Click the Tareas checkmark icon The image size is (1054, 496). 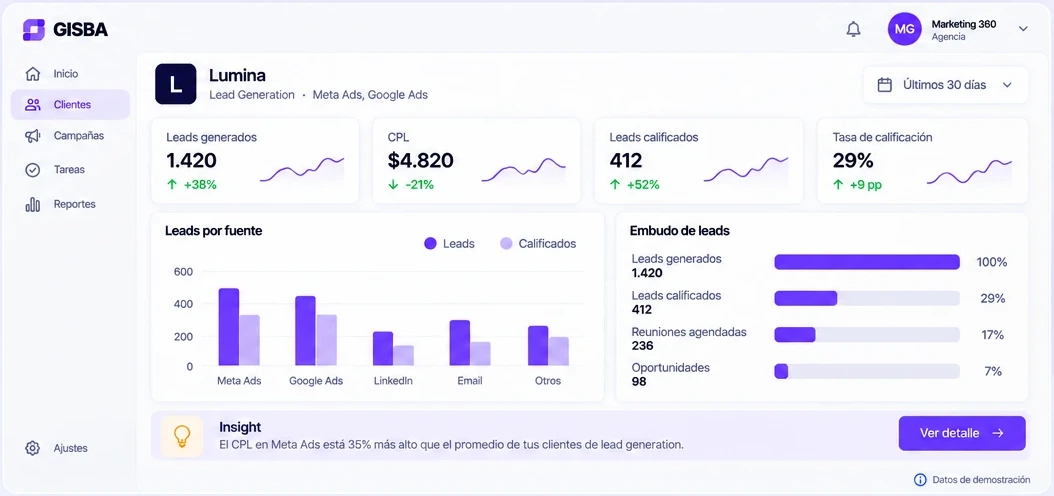click(32, 170)
